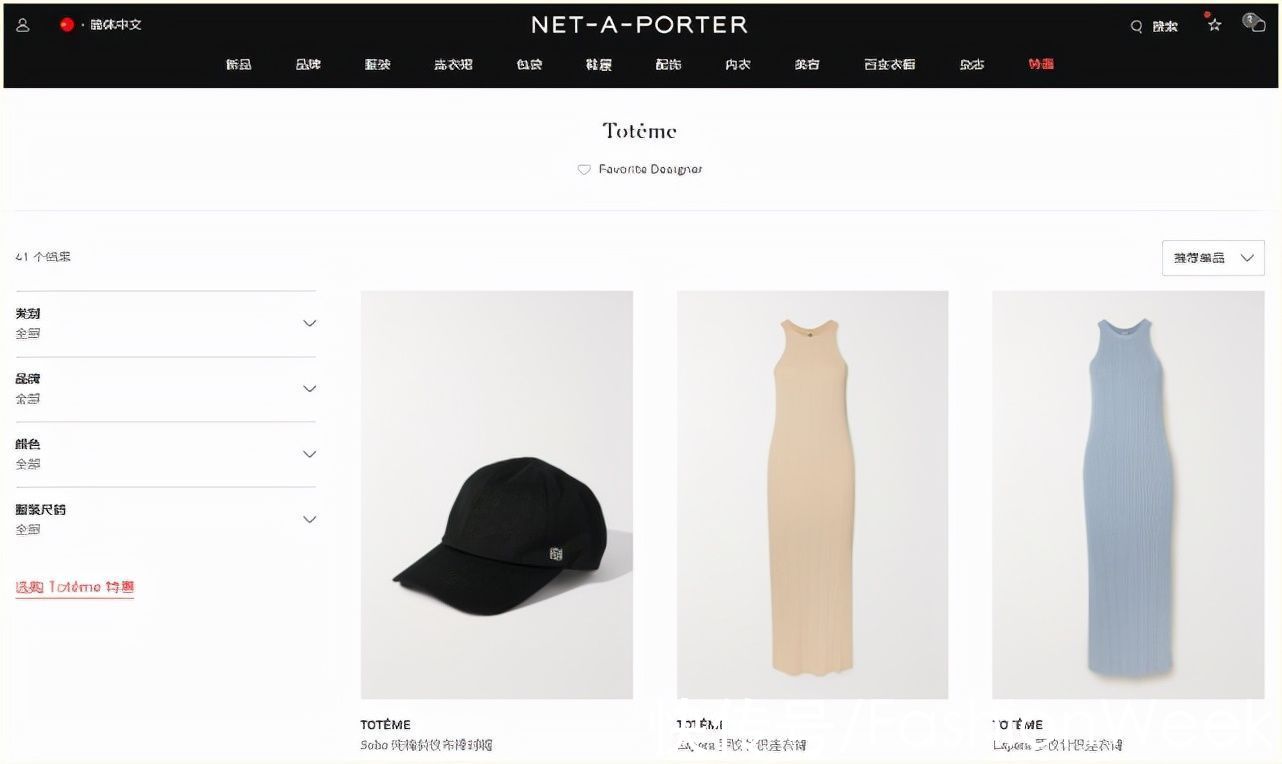1282x764 pixels.
Task: Open the 鞋履 menu in navigation
Action: pos(598,65)
